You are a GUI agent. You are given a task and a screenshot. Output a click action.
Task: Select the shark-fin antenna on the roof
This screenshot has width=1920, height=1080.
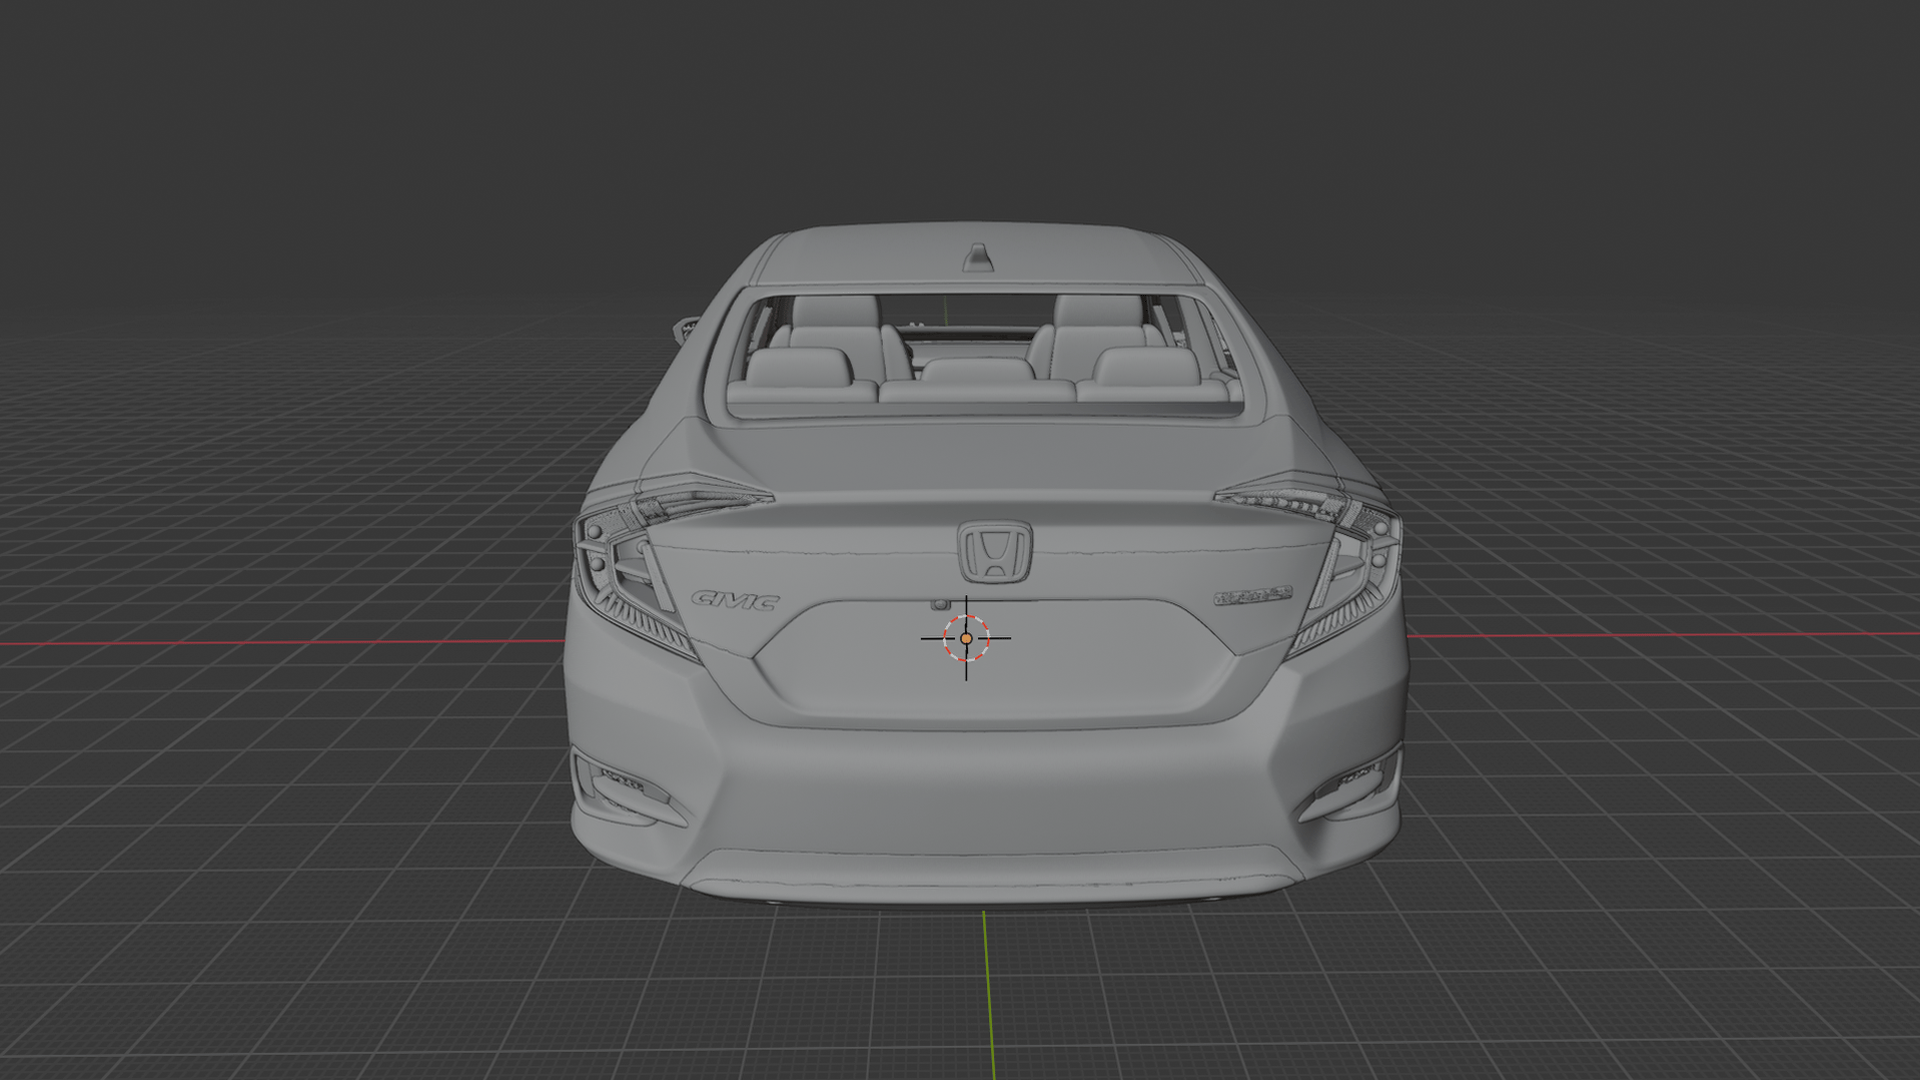click(x=978, y=257)
